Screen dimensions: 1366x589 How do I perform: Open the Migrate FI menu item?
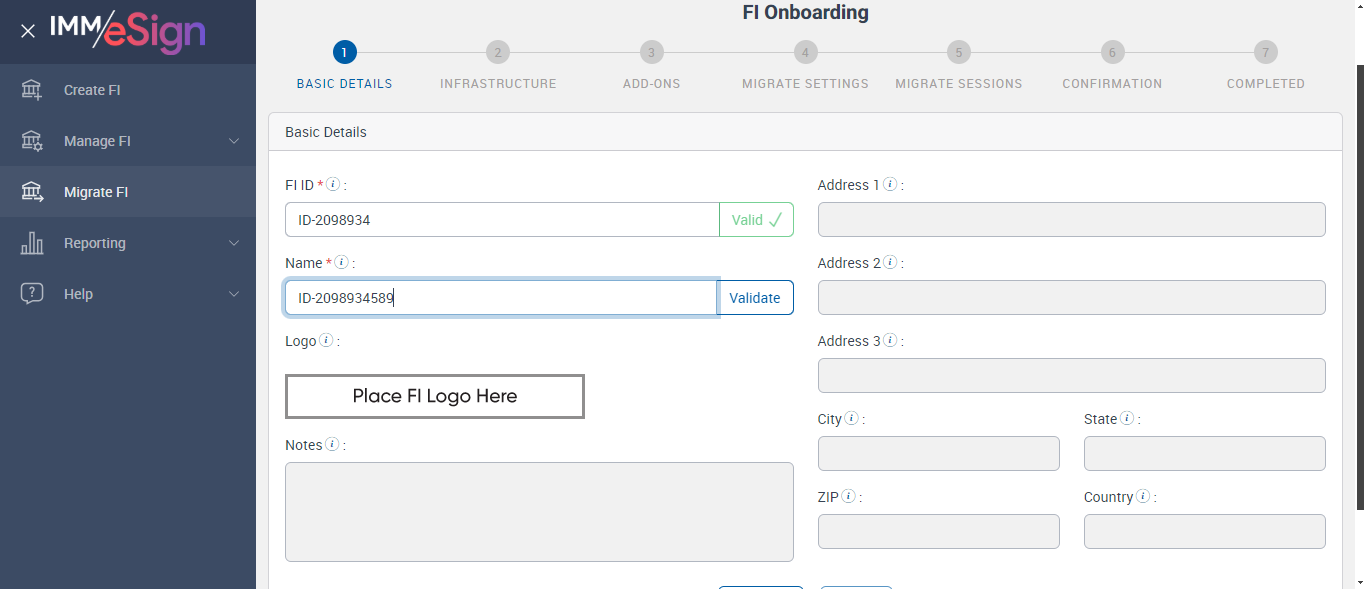click(x=96, y=192)
